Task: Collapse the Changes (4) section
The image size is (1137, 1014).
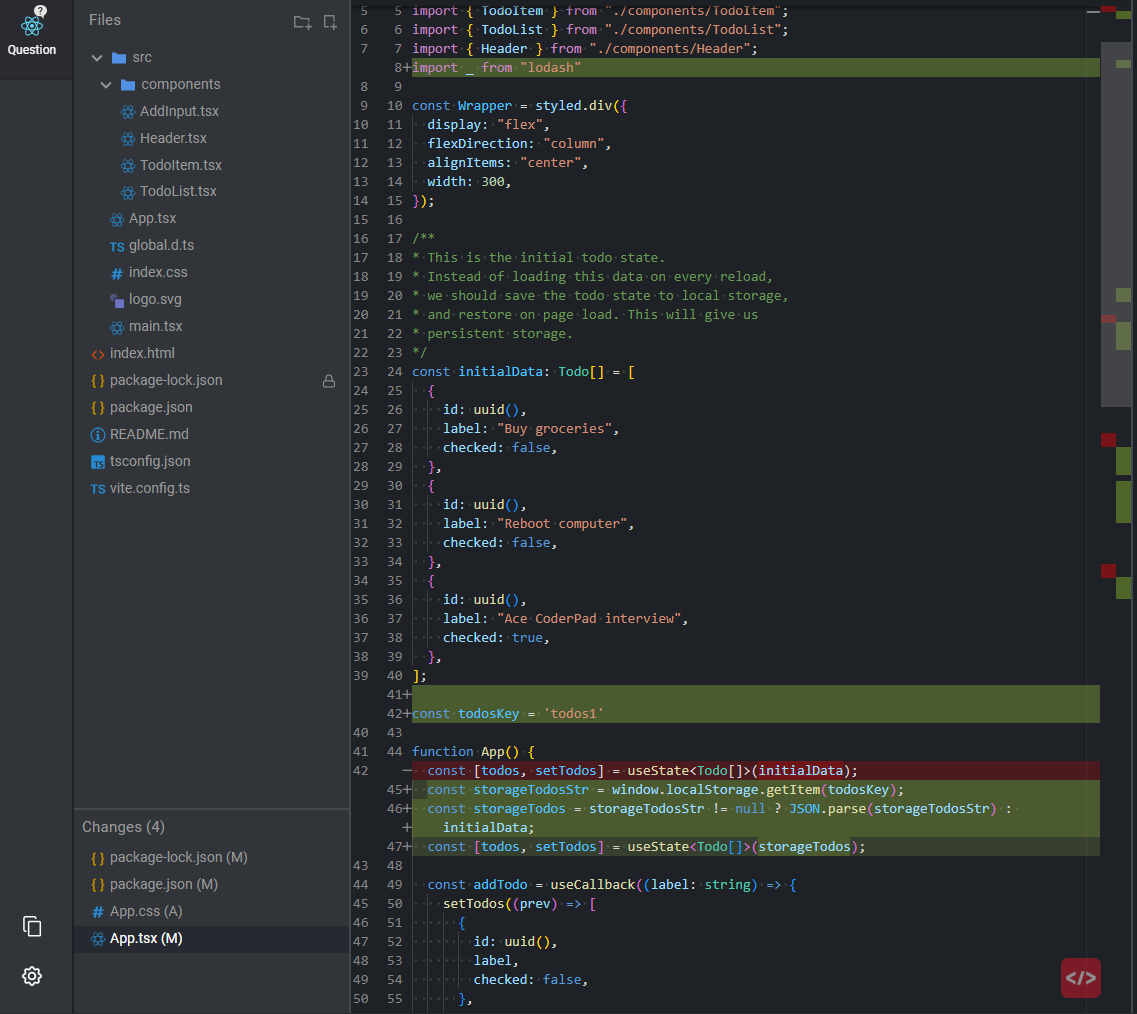Action: (123, 827)
